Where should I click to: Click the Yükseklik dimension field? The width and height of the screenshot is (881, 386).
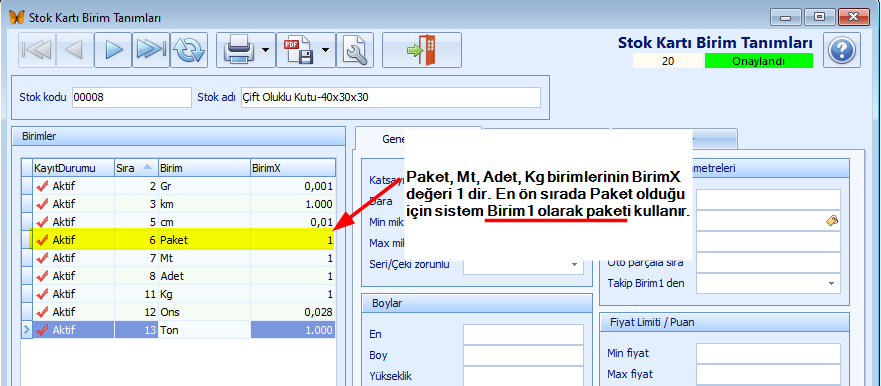524,376
